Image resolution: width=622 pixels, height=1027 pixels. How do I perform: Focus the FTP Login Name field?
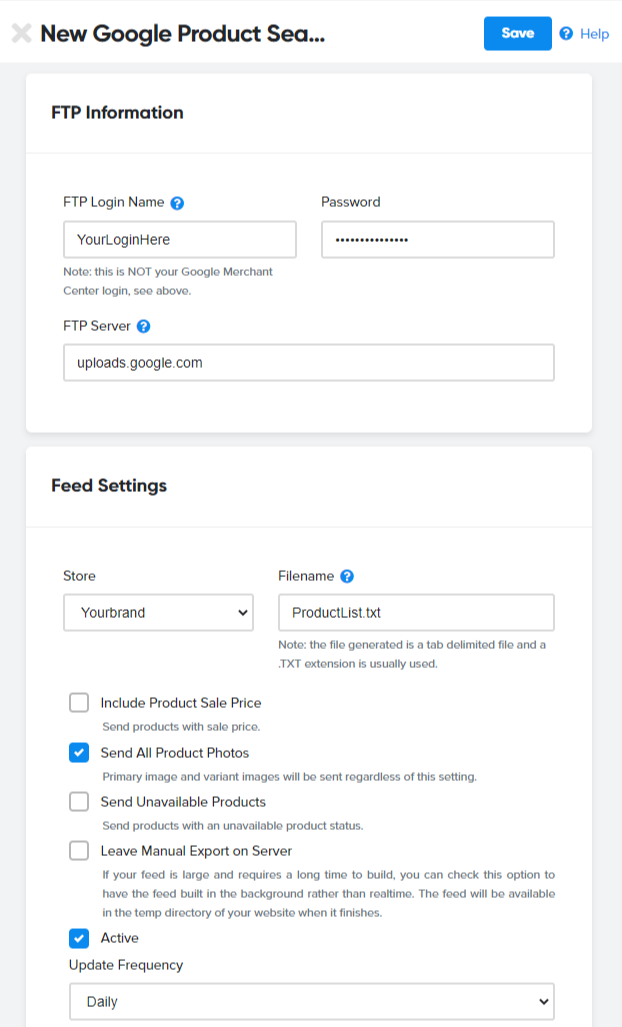(180, 240)
